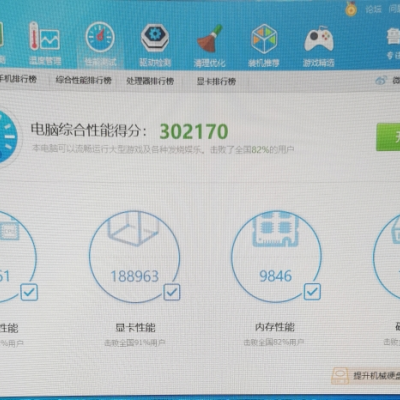The height and width of the screenshot is (400, 400).
Task: Open the 温度管理 temperature management icon
Action: (x=45, y=42)
